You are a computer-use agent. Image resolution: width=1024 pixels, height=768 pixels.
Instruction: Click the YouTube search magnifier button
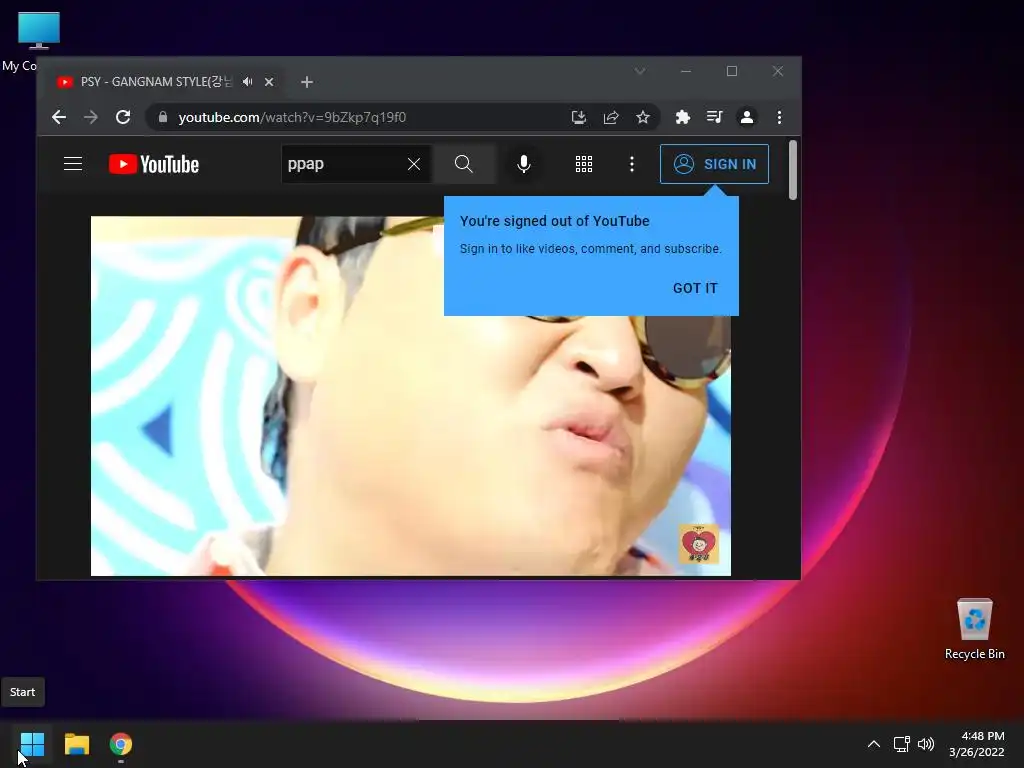point(464,164)
